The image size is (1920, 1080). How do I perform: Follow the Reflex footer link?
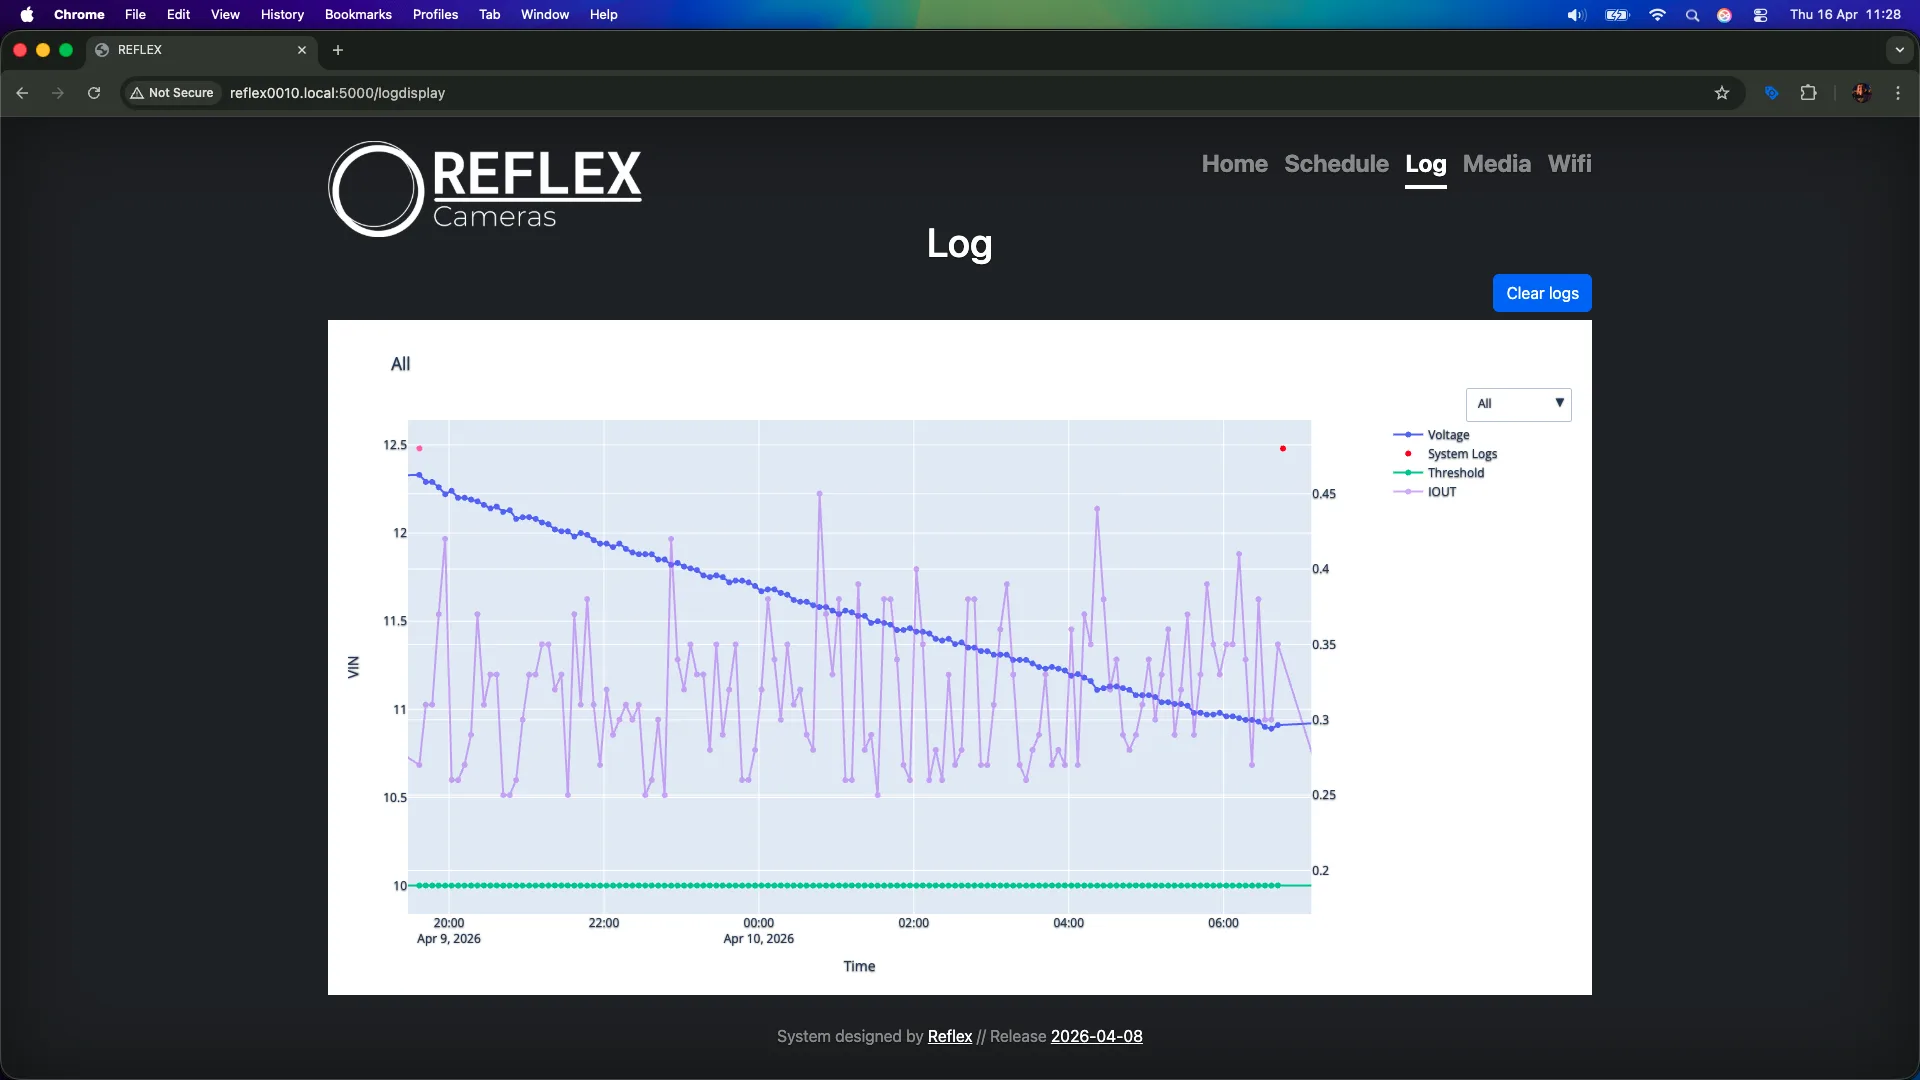(949, 1037)
